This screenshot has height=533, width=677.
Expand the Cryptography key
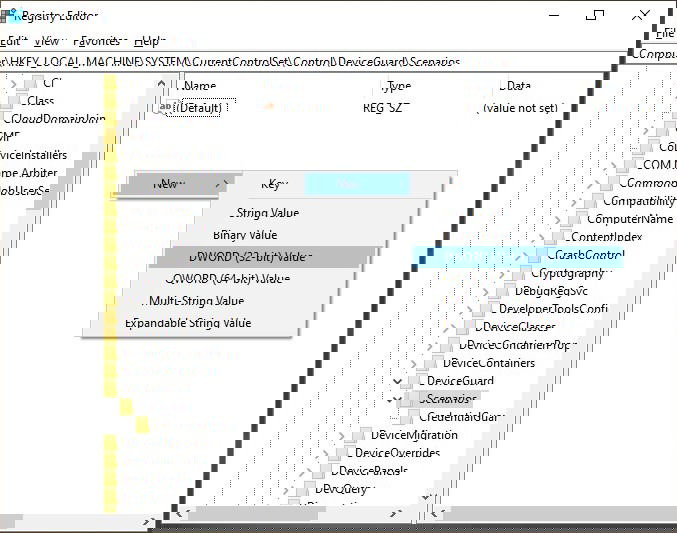(x=502, y=274)
